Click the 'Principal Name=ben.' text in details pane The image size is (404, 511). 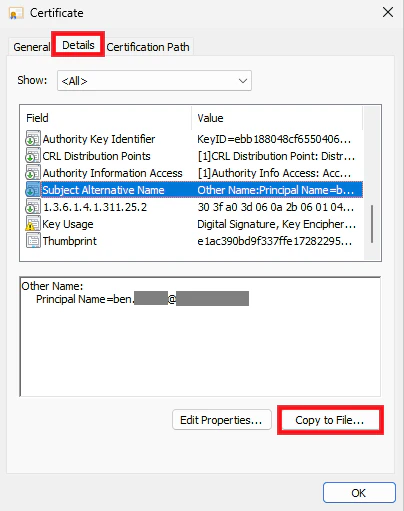85,299
